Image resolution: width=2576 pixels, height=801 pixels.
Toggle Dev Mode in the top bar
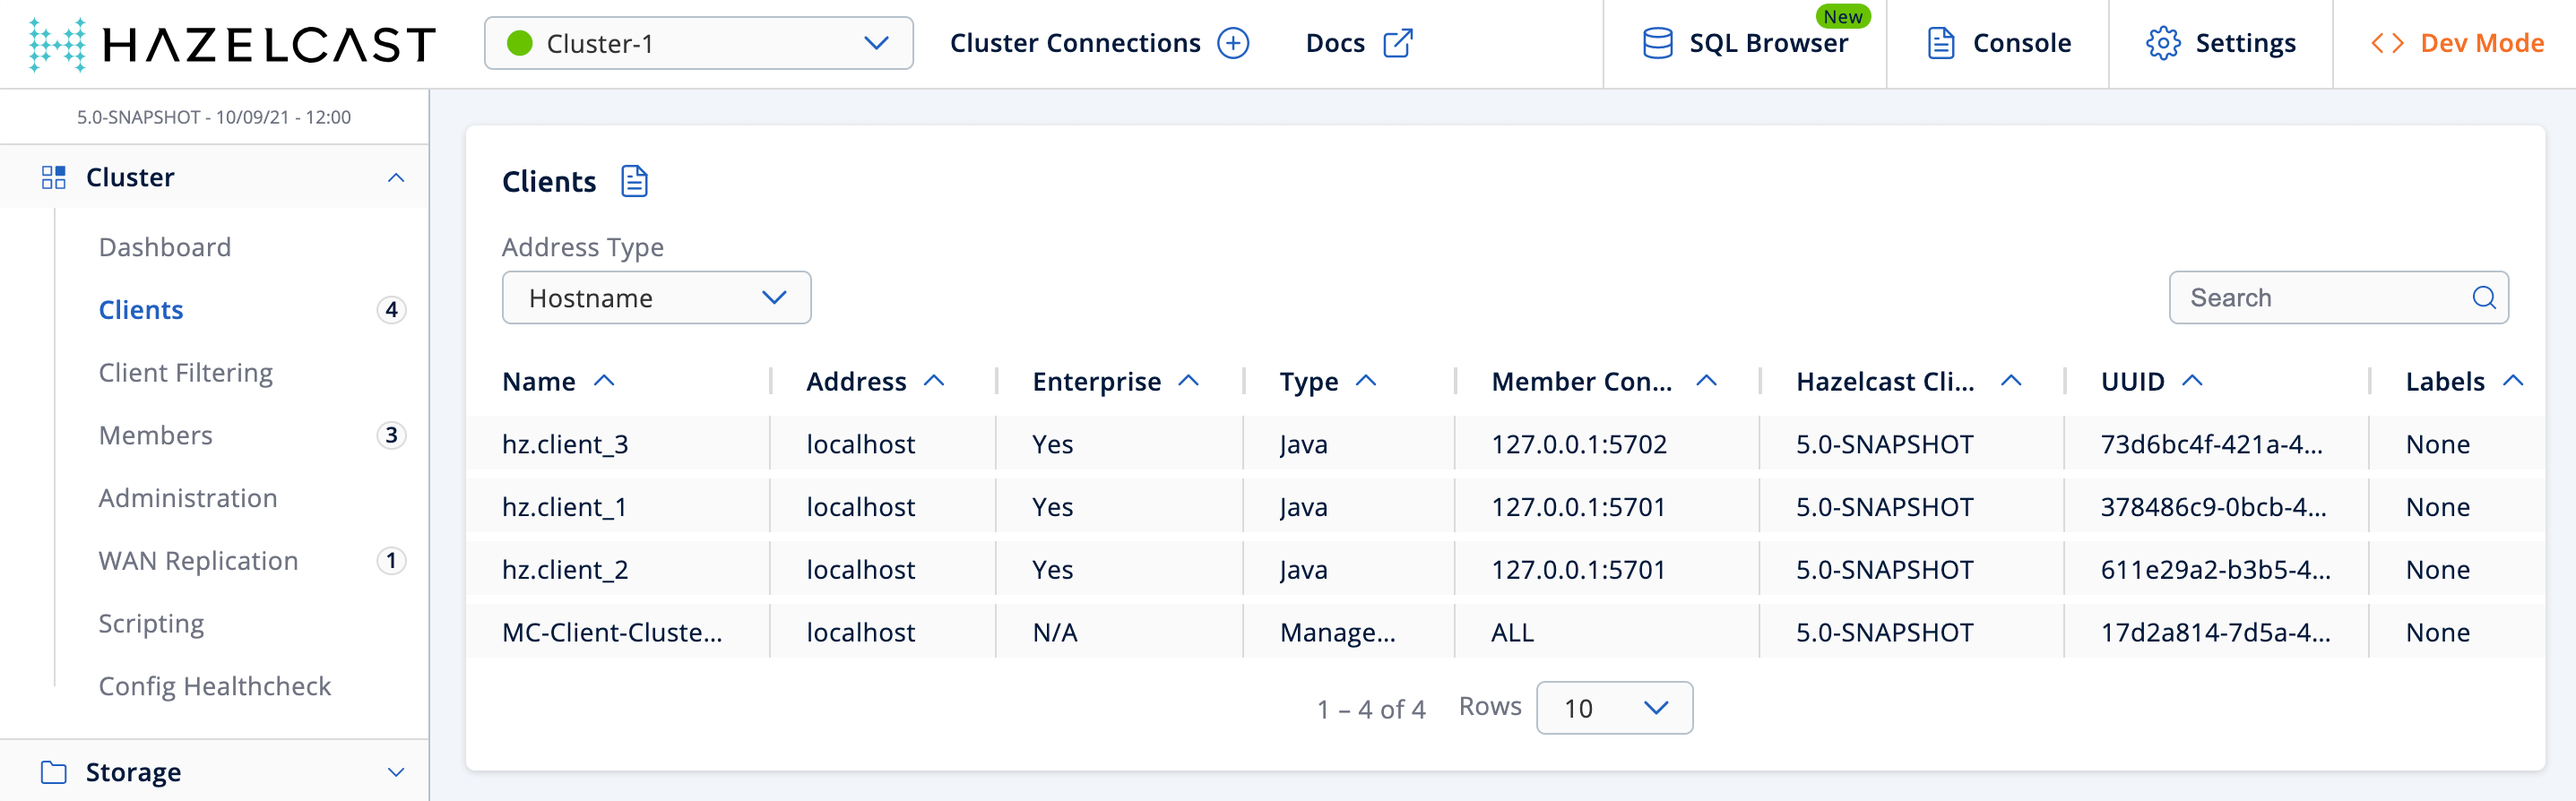(2457, 44)
